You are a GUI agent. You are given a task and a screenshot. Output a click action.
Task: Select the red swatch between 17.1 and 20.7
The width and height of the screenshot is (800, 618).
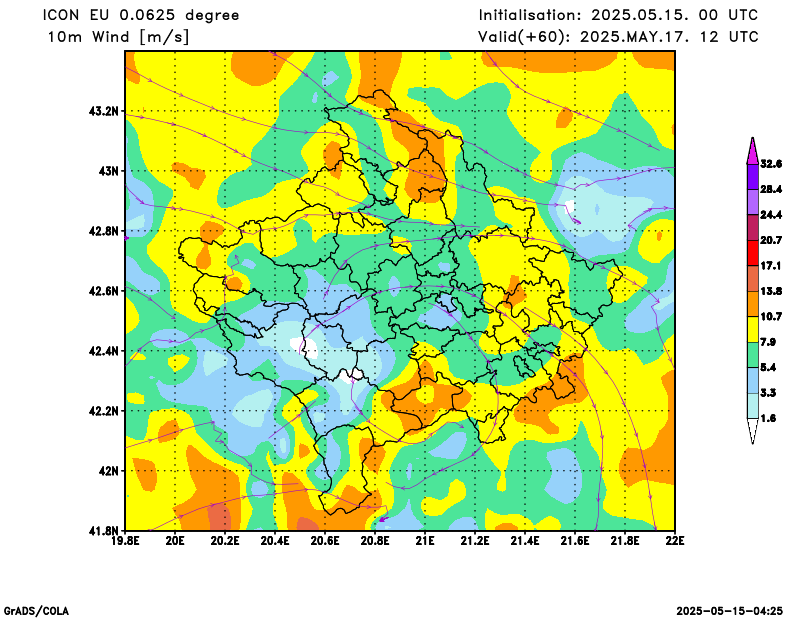point(753,253)
